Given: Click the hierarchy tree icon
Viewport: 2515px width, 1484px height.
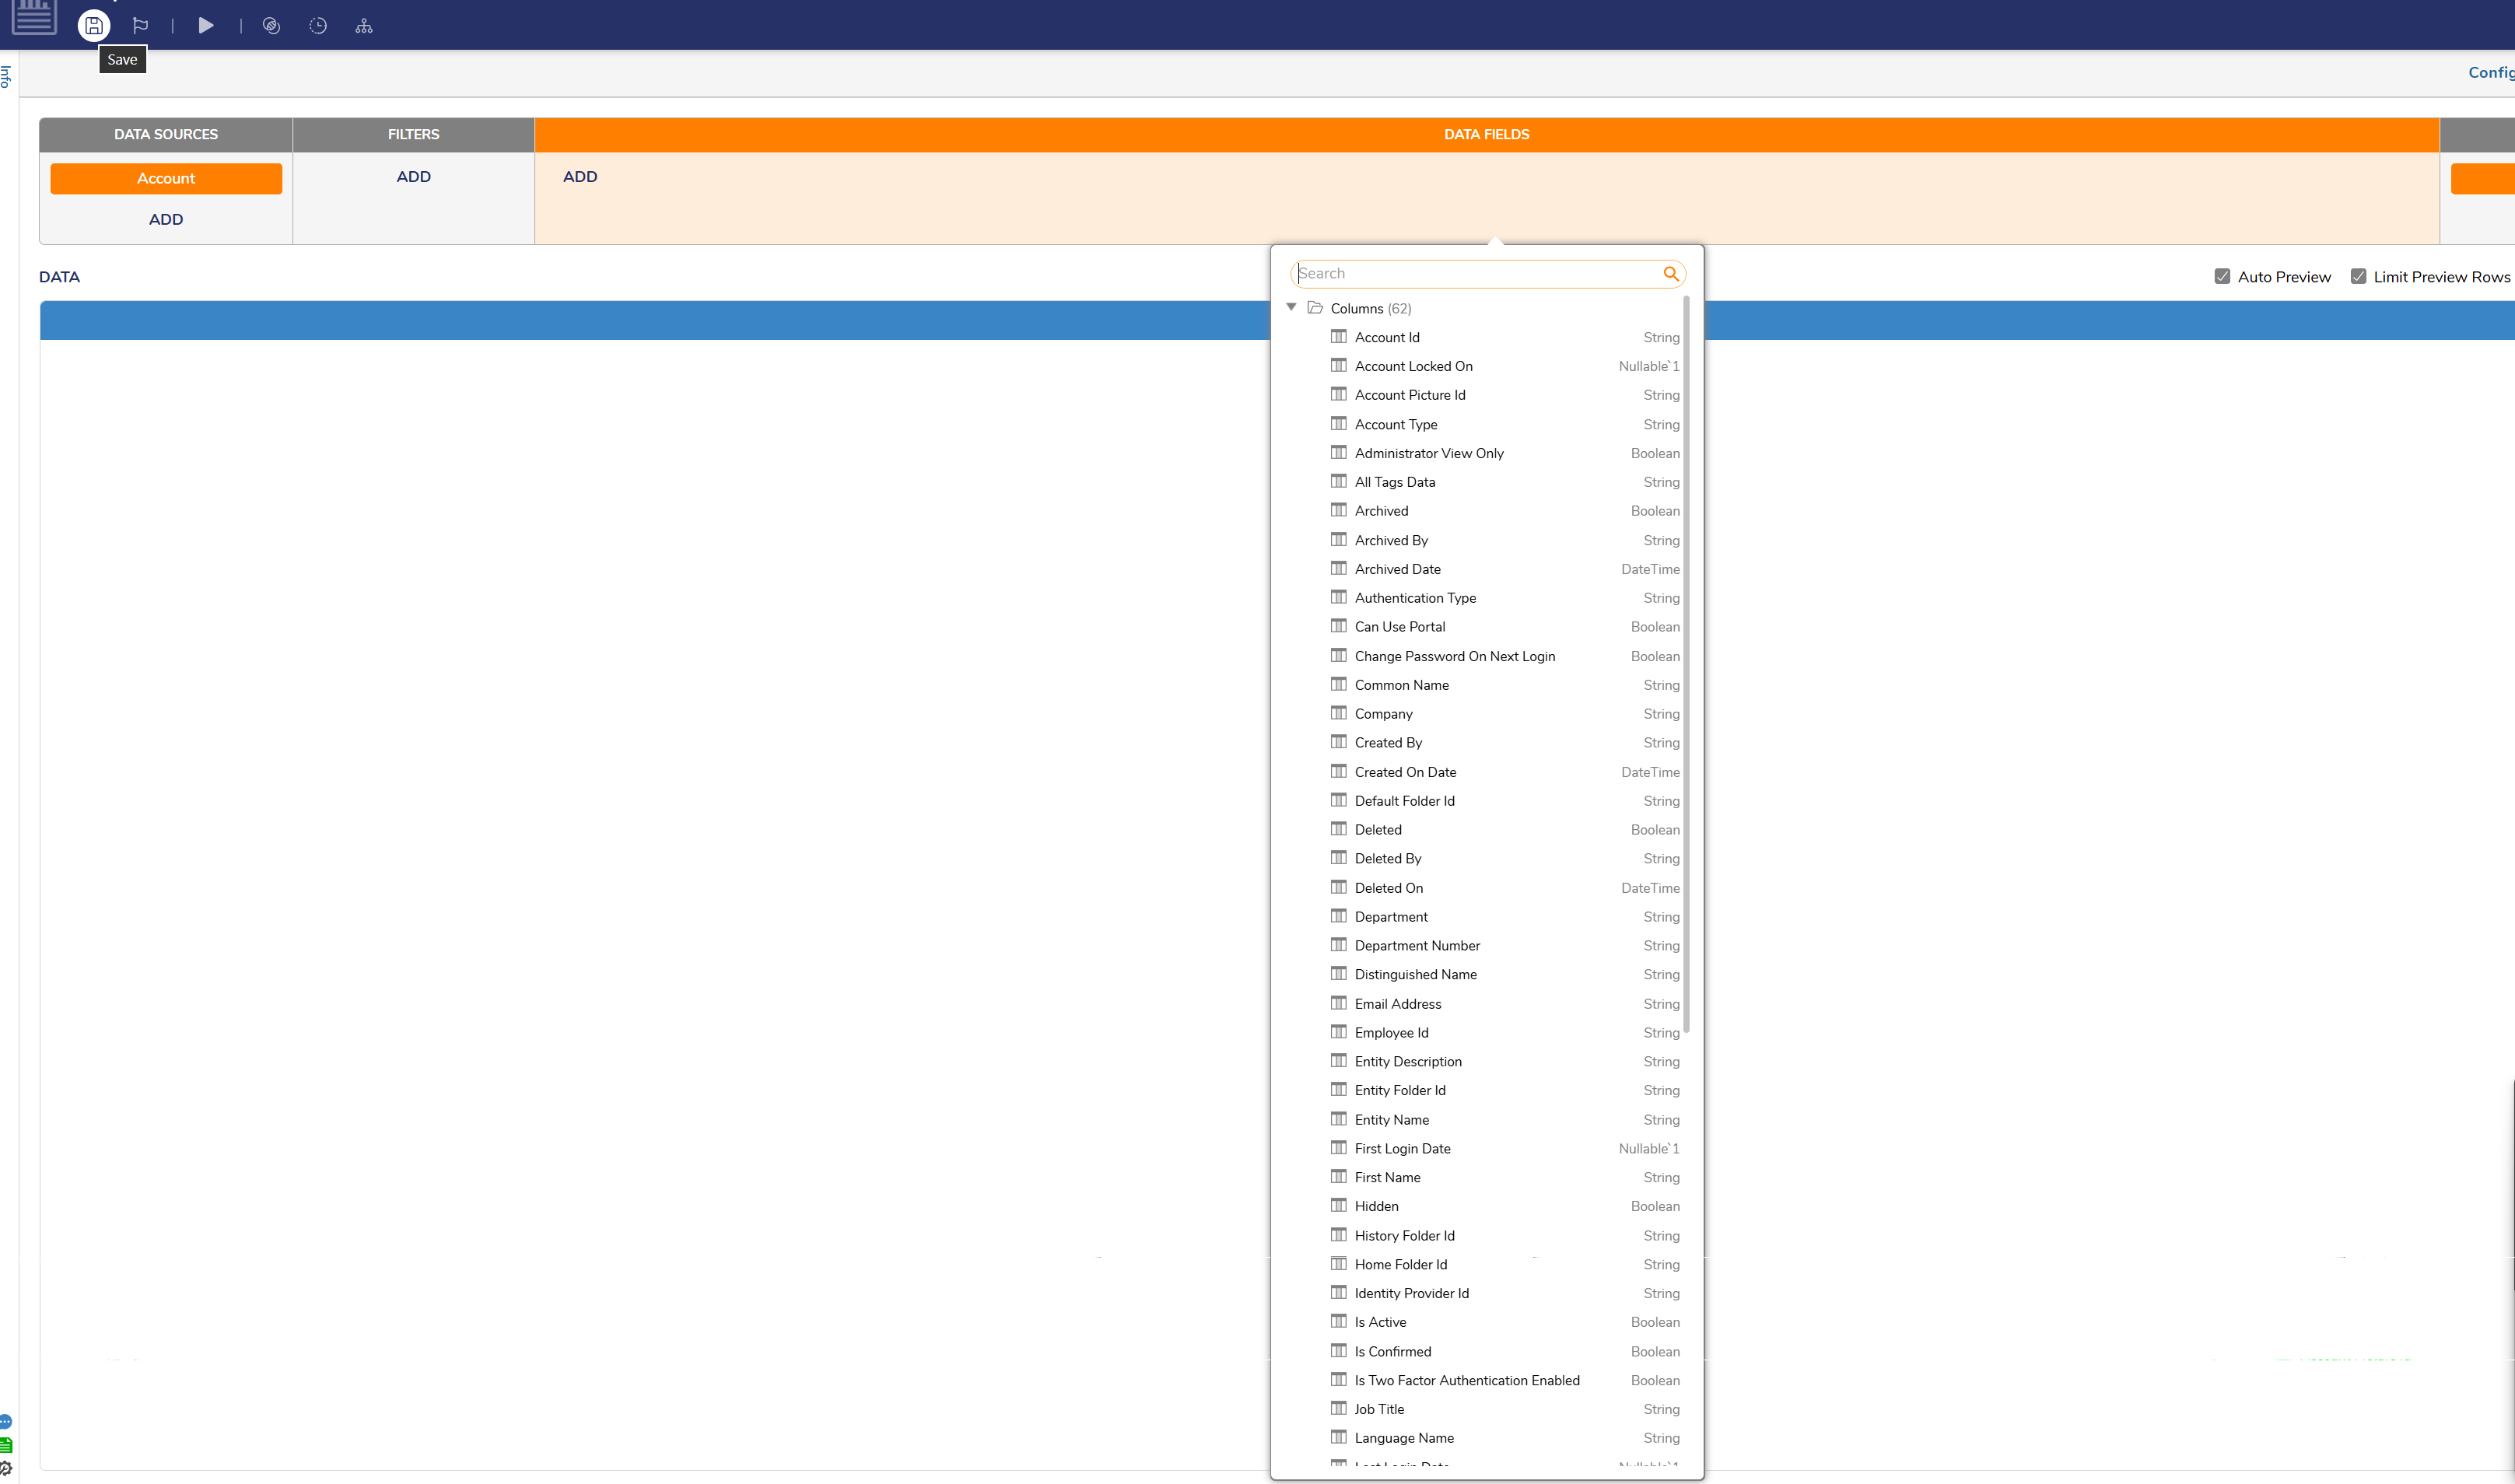Looking at the screenshot, I should pyautogui.click(x=364, y=26).
